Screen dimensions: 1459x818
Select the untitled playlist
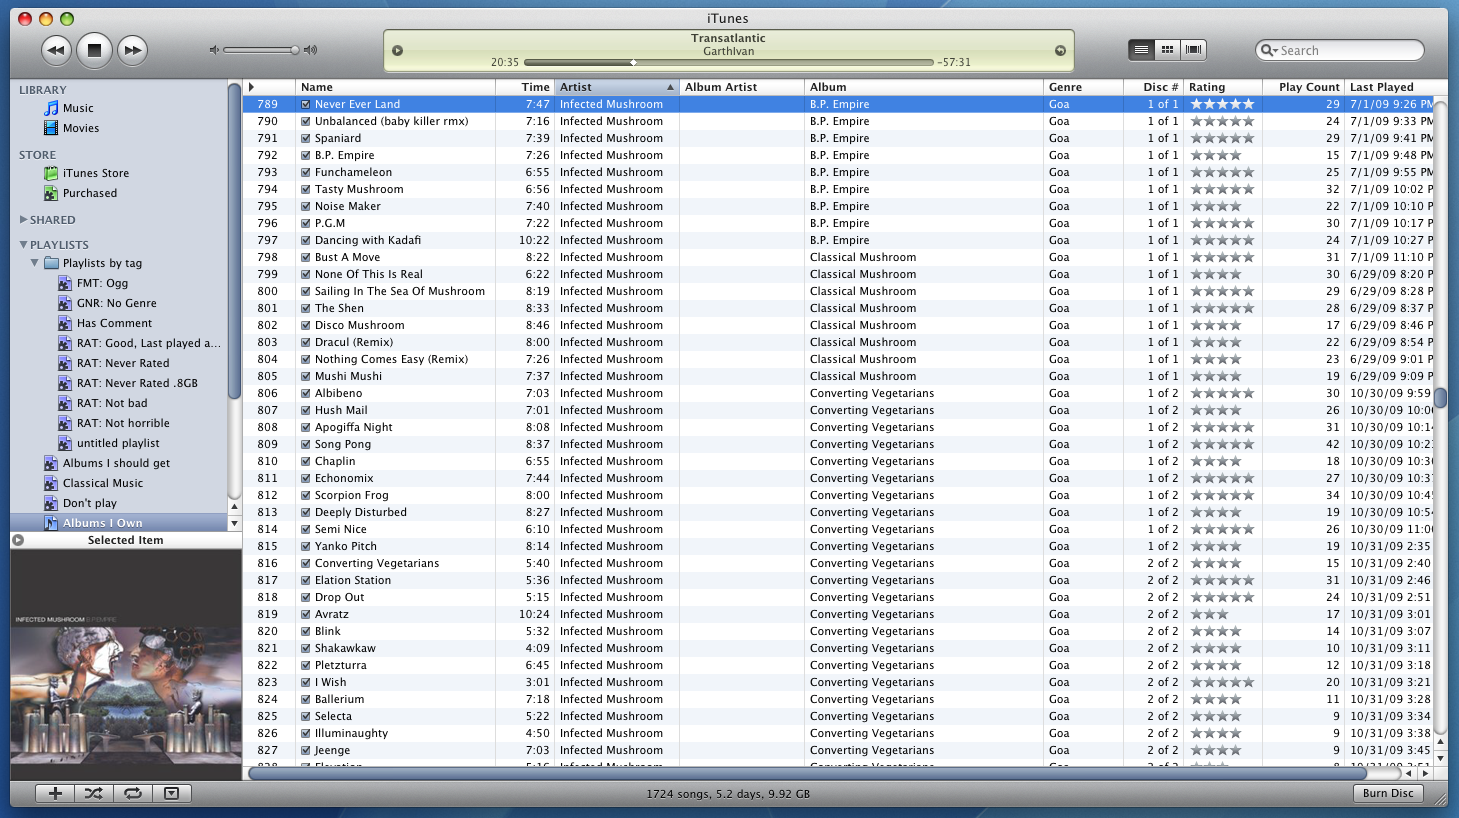pos(108,443)
